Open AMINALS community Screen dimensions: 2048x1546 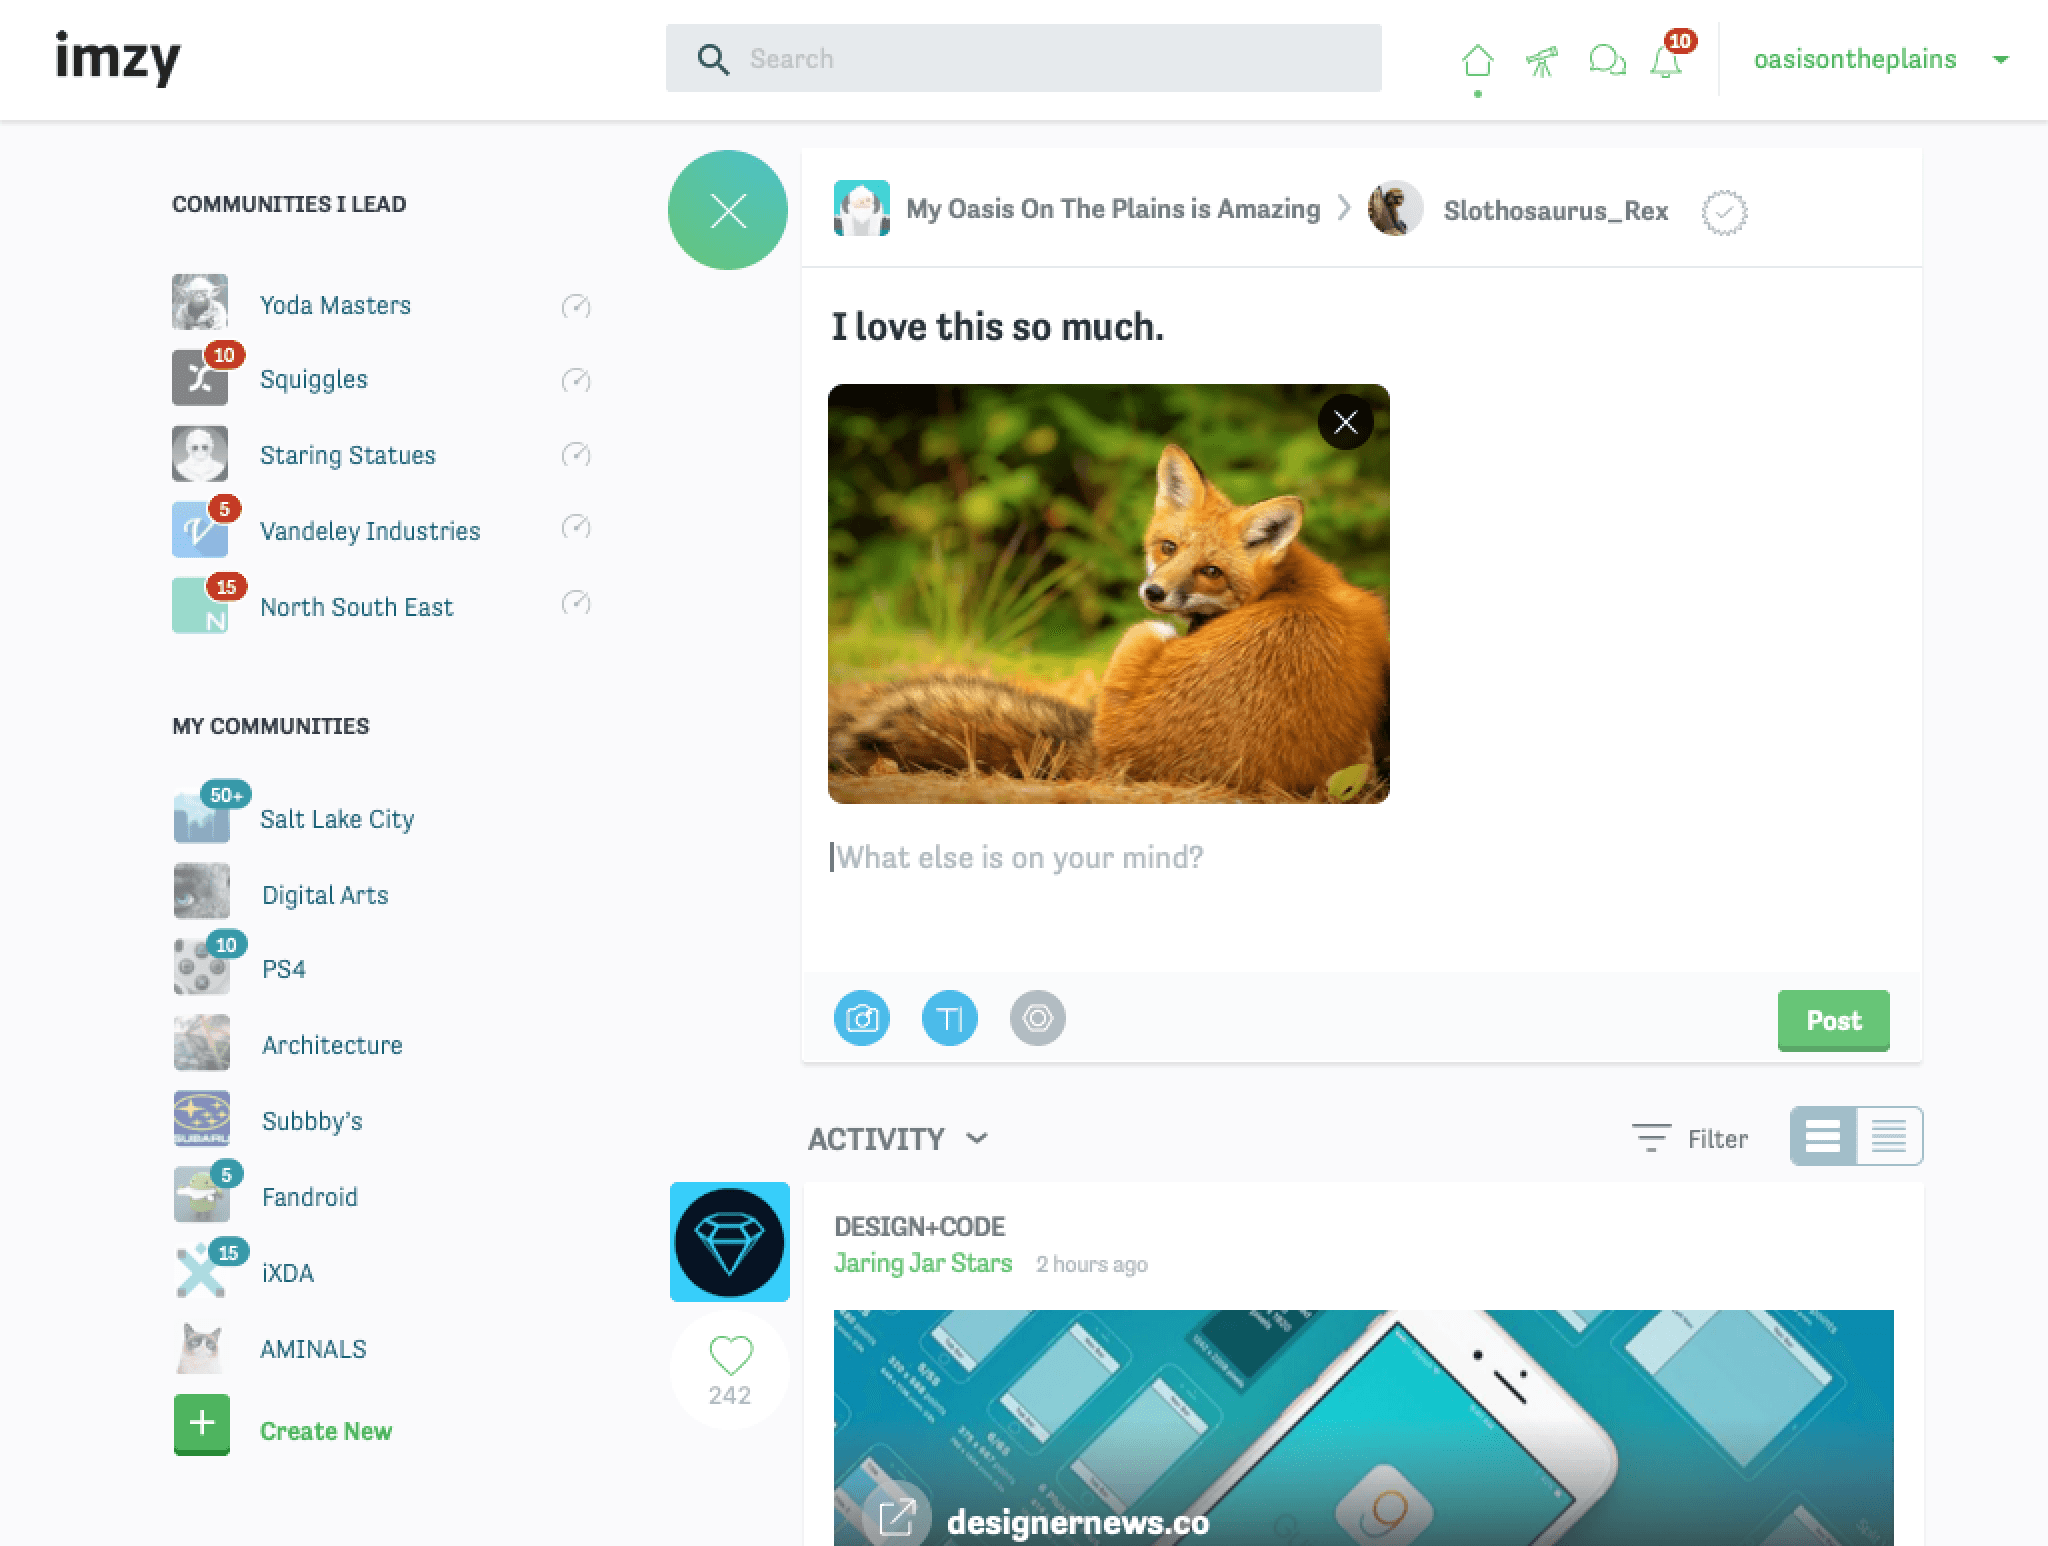(313, 1349)
